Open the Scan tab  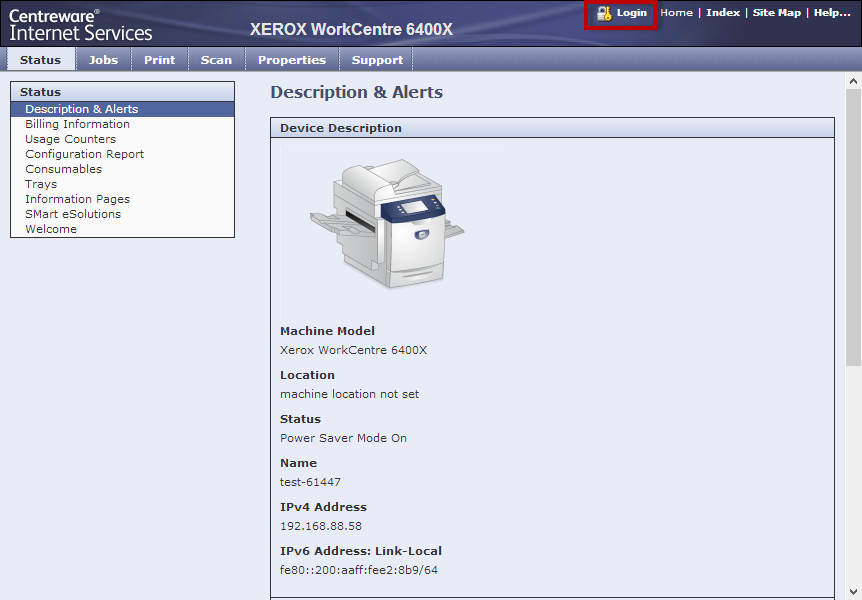pos(216,60)
